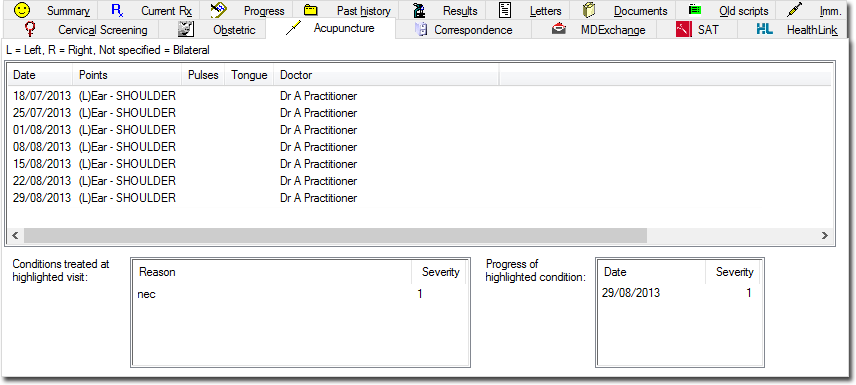
Task: Open the SAT tab
Action: 698,29
